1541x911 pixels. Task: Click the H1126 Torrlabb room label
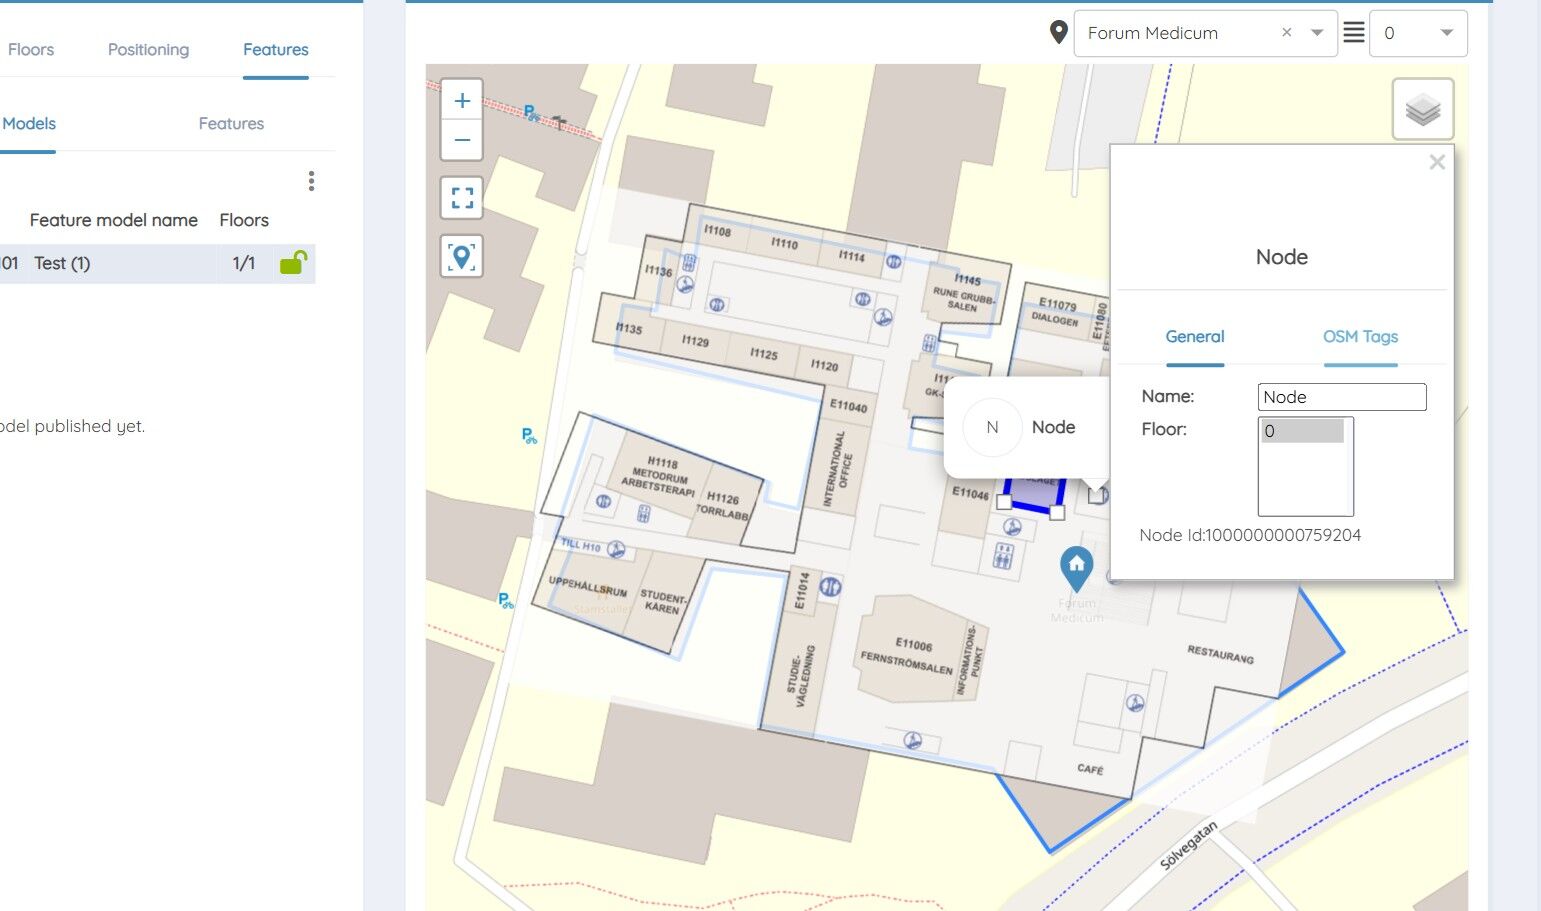click(722, 505)
